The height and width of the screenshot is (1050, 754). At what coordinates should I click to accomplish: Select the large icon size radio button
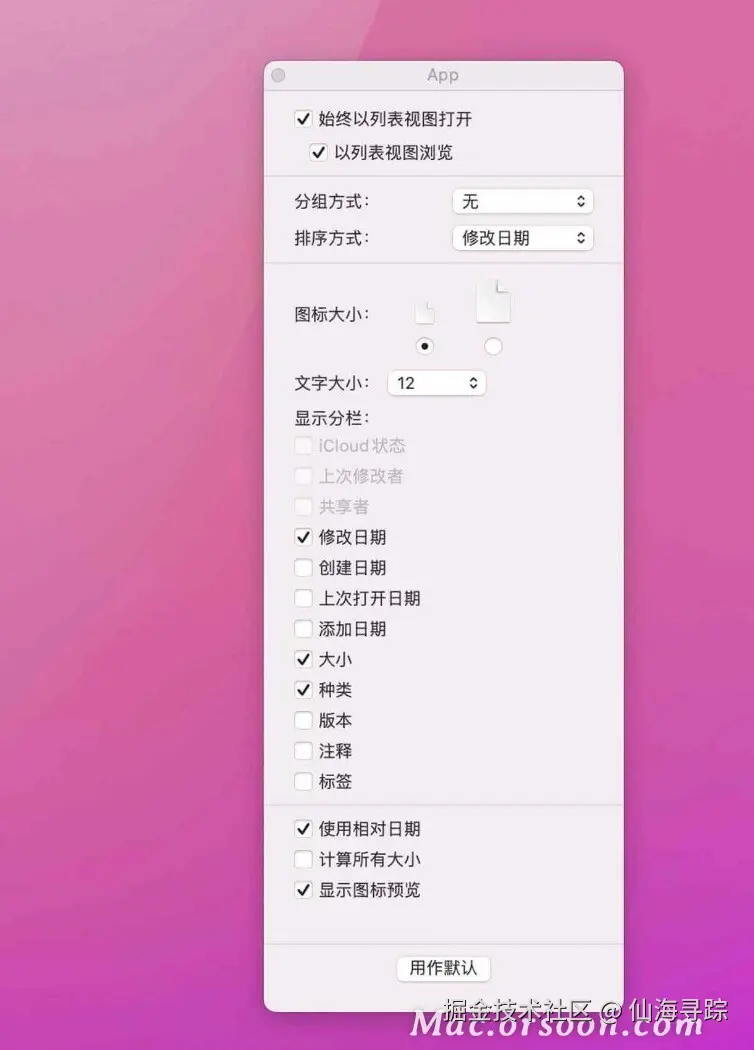[493, 346]
